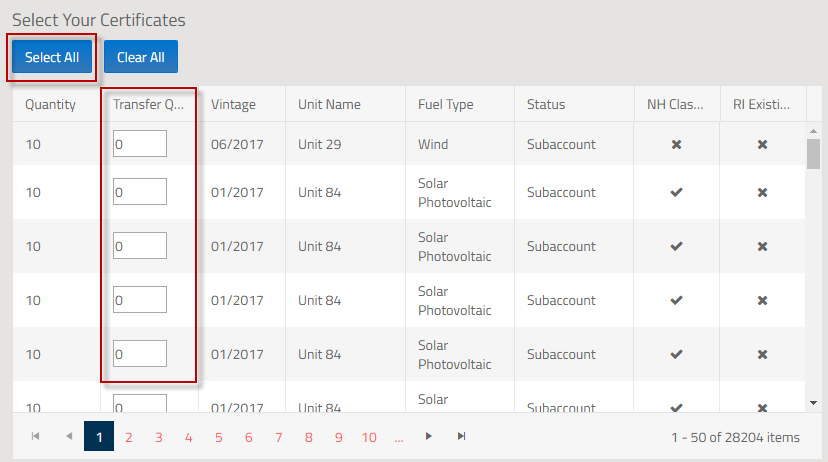This screenshot has height=462, width=828.
Task: Sort by Status column header
Action: click(546, 104)
